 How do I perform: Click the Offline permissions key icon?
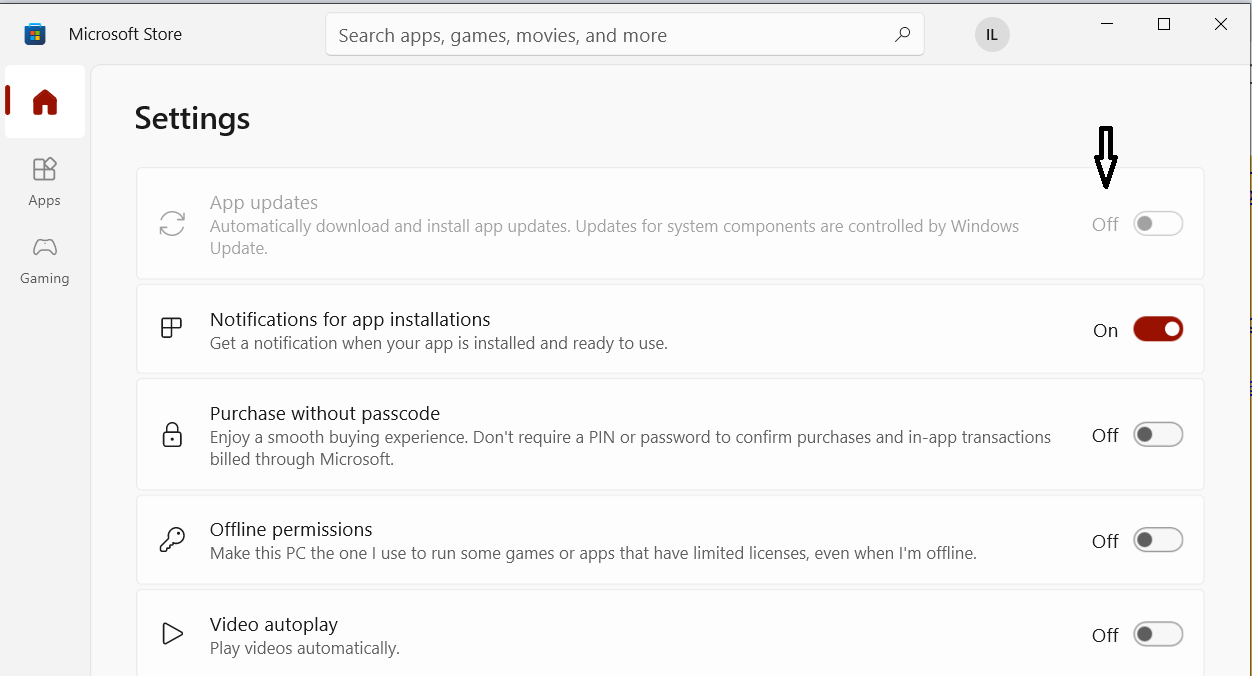click(x=172, y=540)
